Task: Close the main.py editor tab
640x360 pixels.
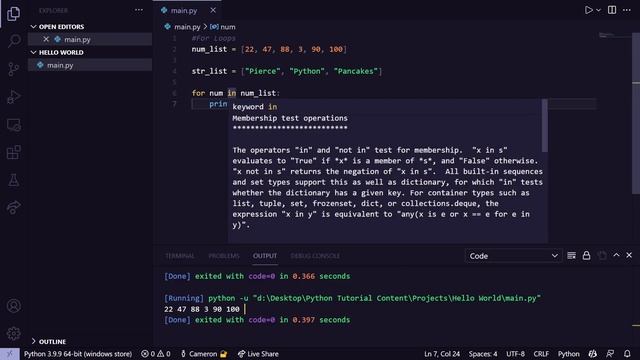Action: (213, 10)
